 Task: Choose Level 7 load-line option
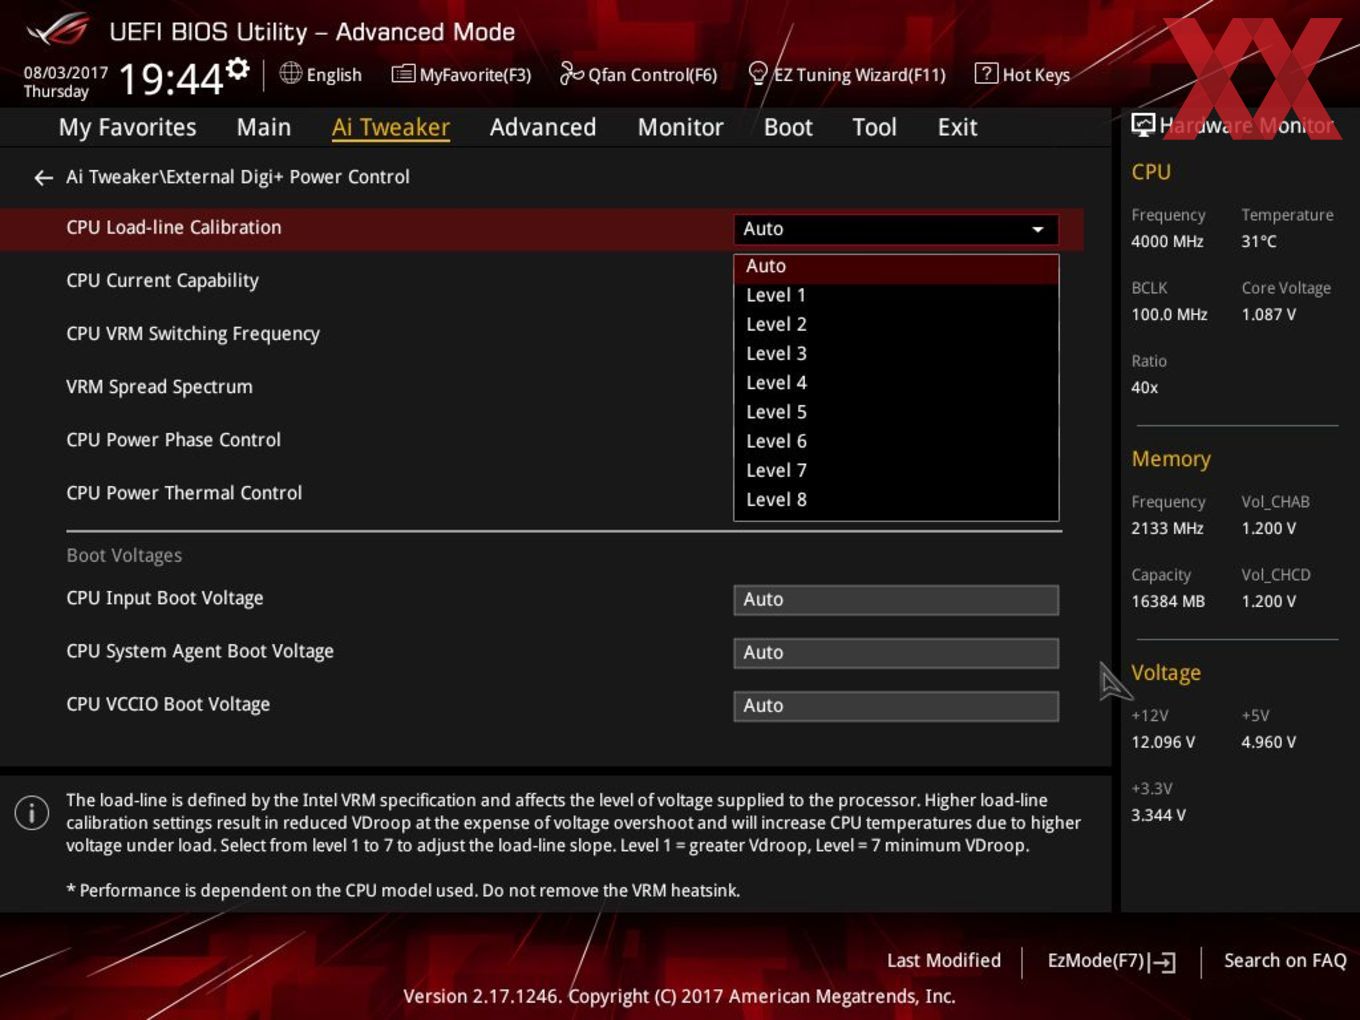pyautogui.click(x=896, y=470)
